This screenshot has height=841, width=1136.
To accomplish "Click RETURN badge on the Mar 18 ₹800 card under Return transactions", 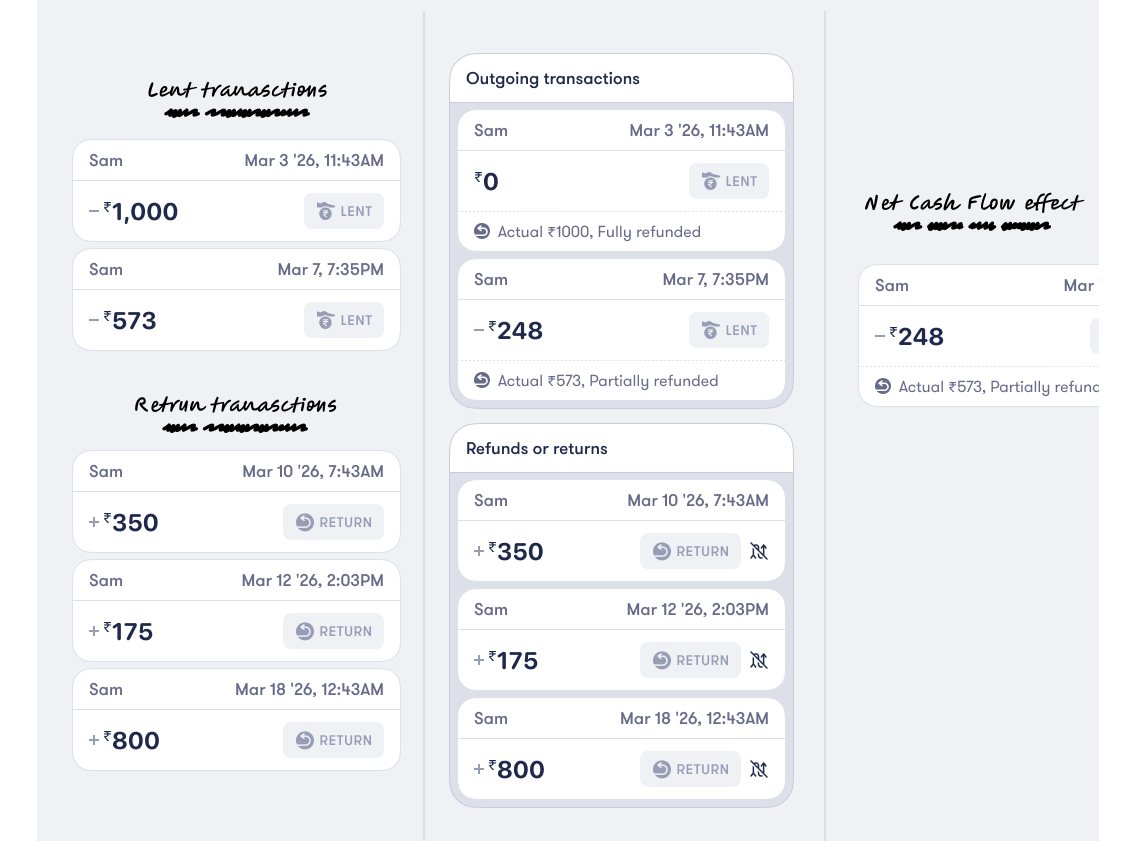I will pos(334,740).
